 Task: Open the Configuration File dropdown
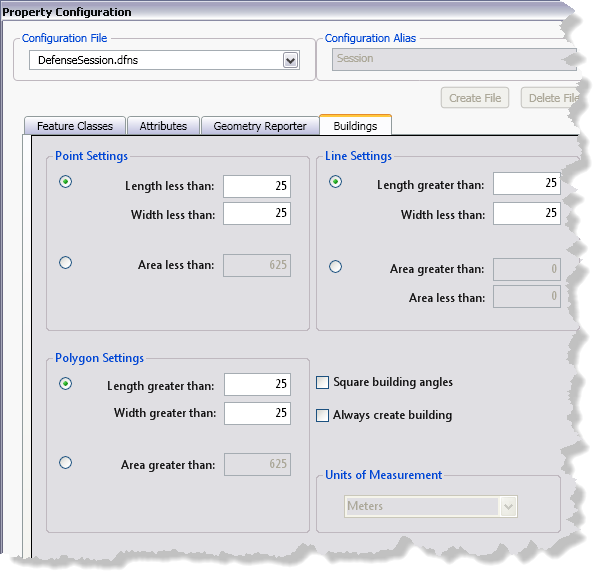tap(290, 61)
